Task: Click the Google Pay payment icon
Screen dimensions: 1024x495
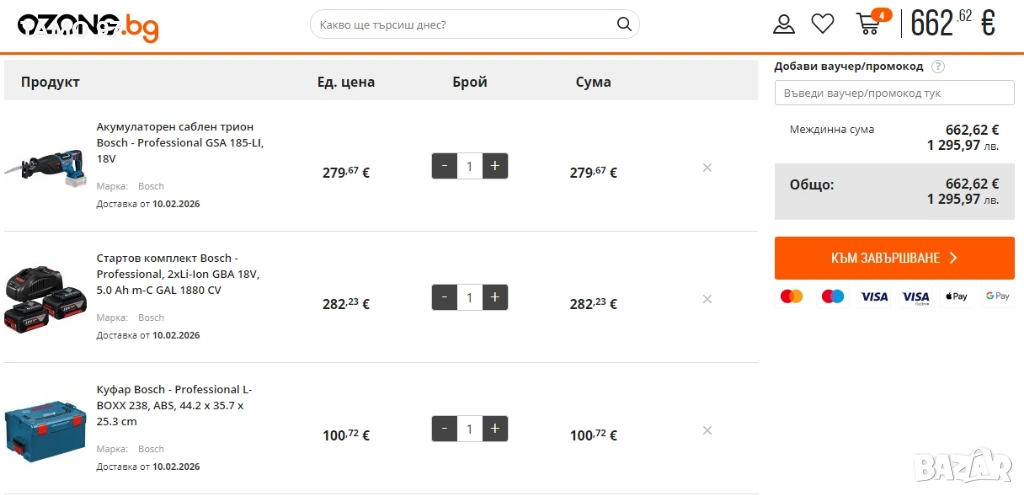Action: pos(998,296)
